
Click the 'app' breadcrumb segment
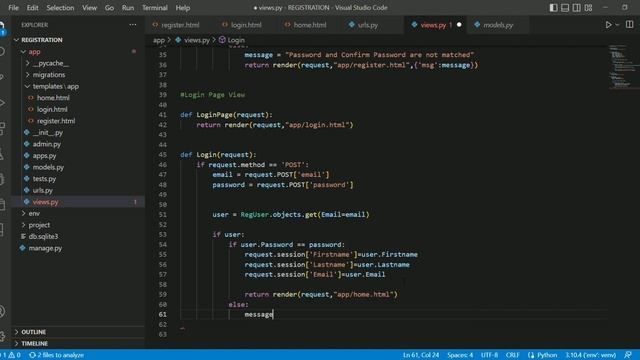point(159,40)
